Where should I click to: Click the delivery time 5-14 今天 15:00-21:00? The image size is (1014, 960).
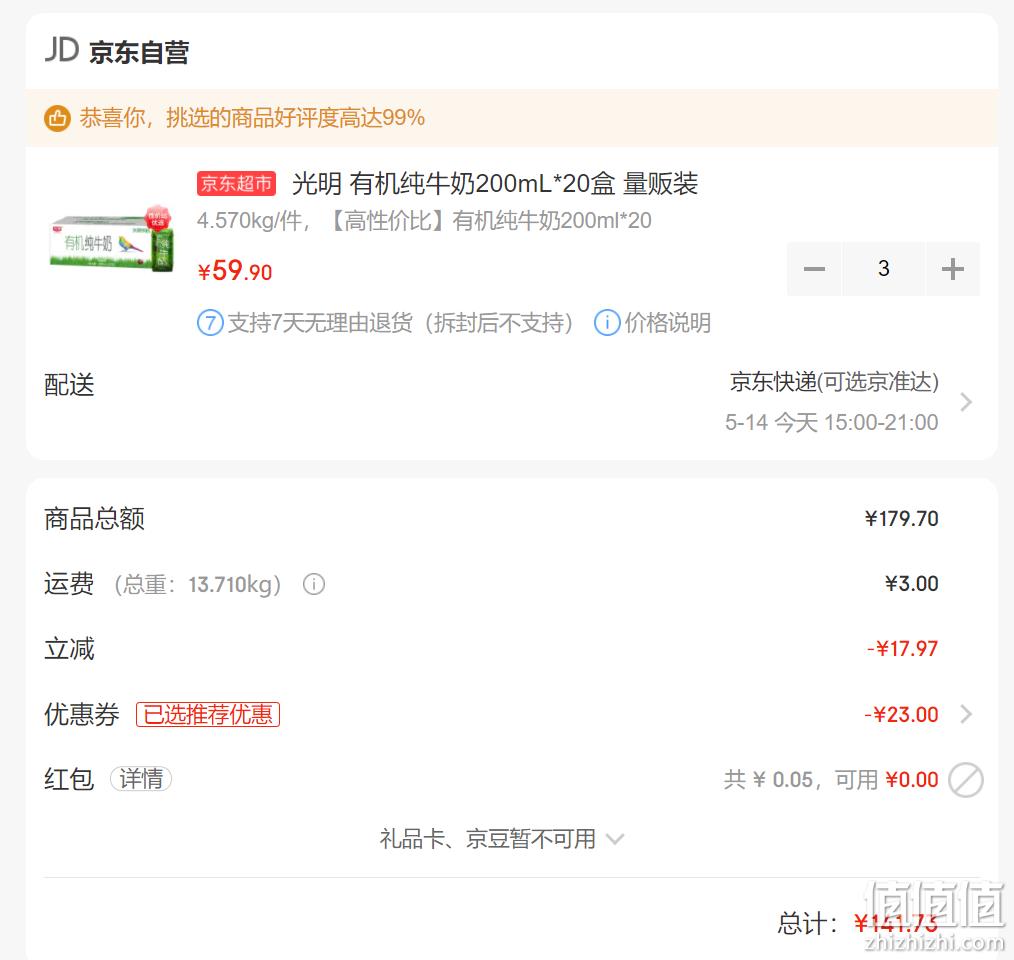(832, 422)
